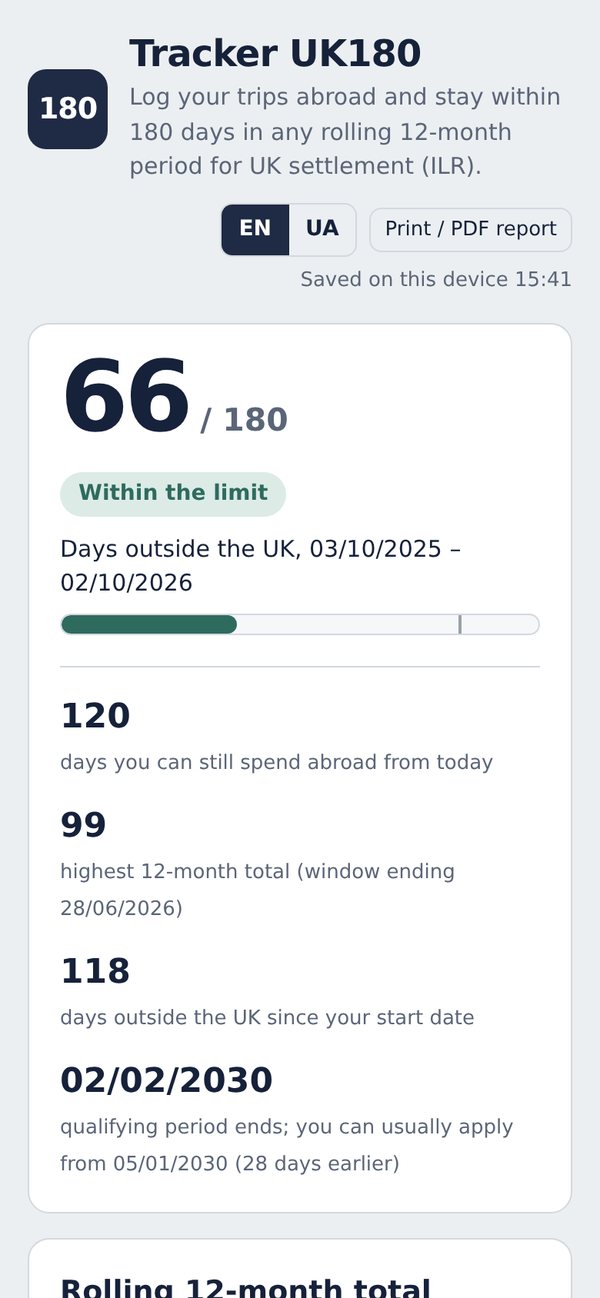Click the 118 days since start figure
600x1298 pixels.
pyautogui.click(x=95, y=971)
